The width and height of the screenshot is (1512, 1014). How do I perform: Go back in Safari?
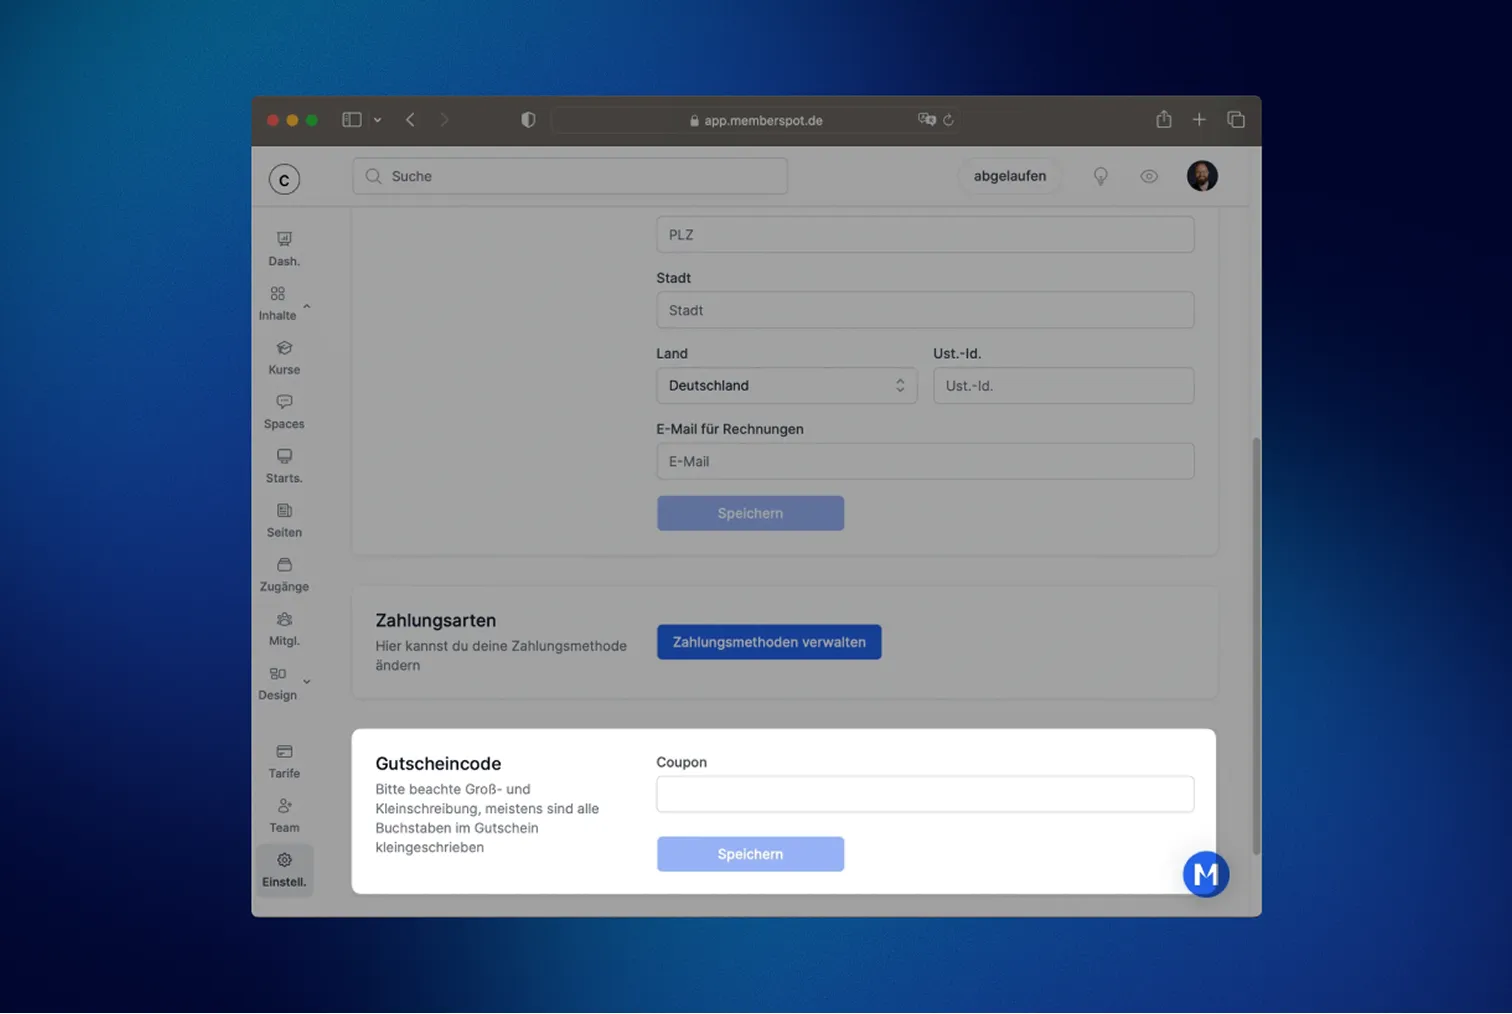[x=410, y=120]
